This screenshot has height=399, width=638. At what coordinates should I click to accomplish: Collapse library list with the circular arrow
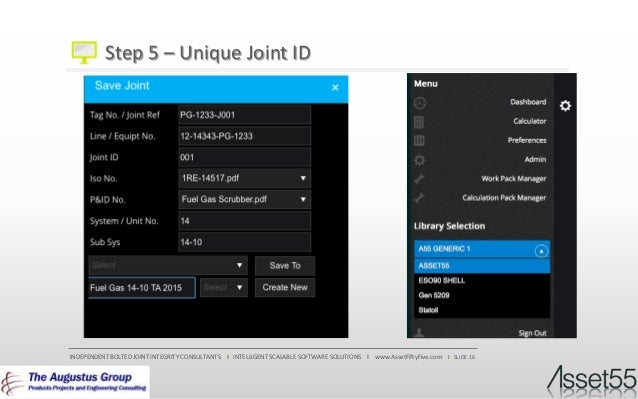tap(541, 251)
